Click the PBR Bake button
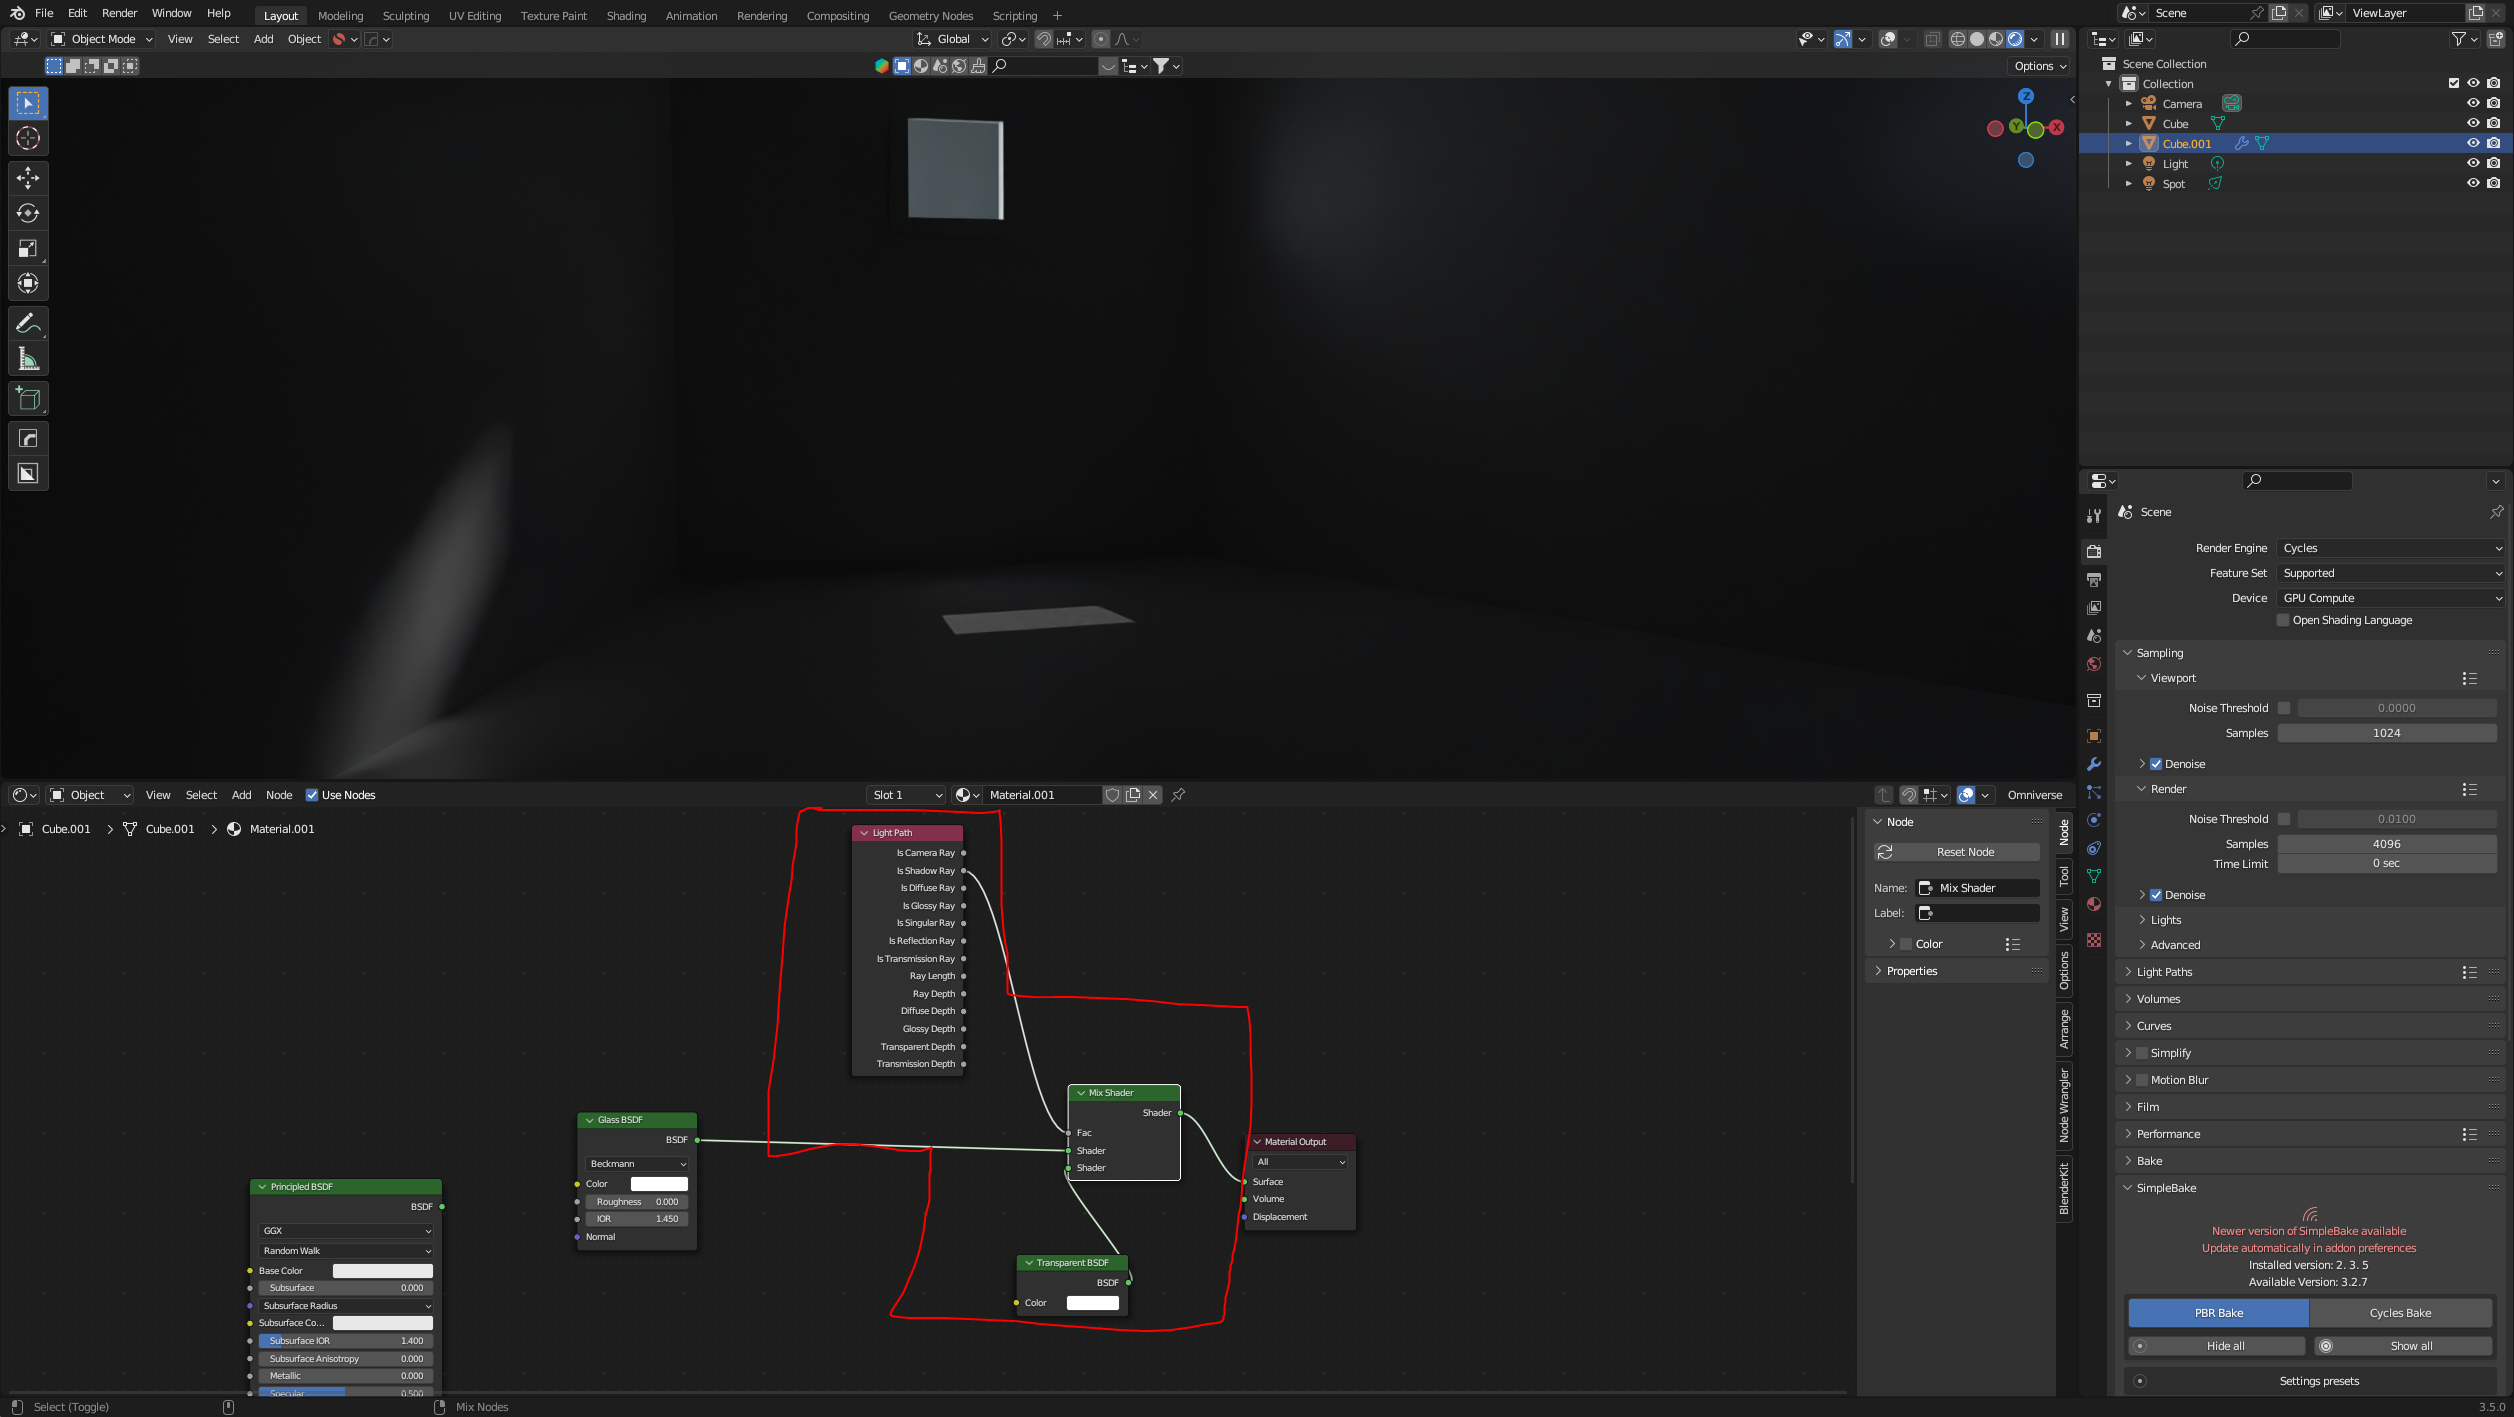 coord(2218,1313)
